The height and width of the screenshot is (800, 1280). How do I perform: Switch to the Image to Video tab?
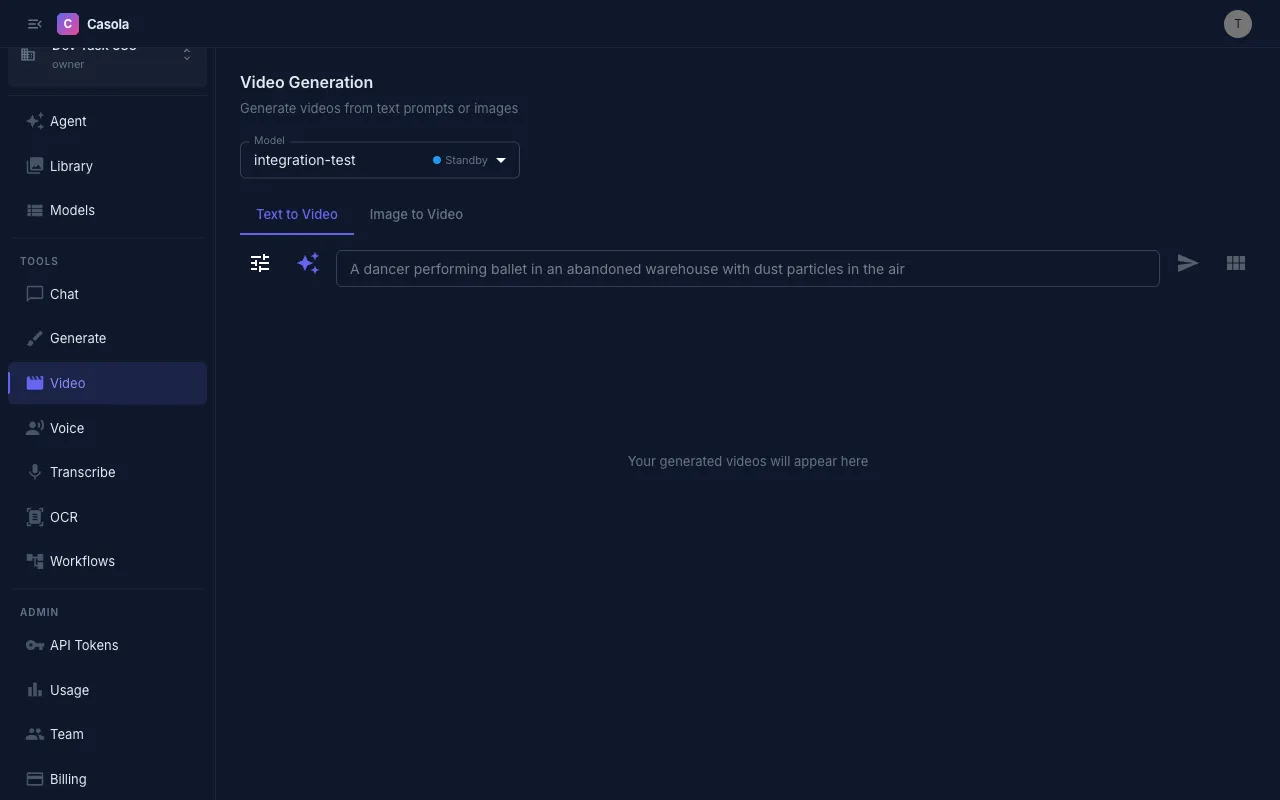(x=416, y=214)
